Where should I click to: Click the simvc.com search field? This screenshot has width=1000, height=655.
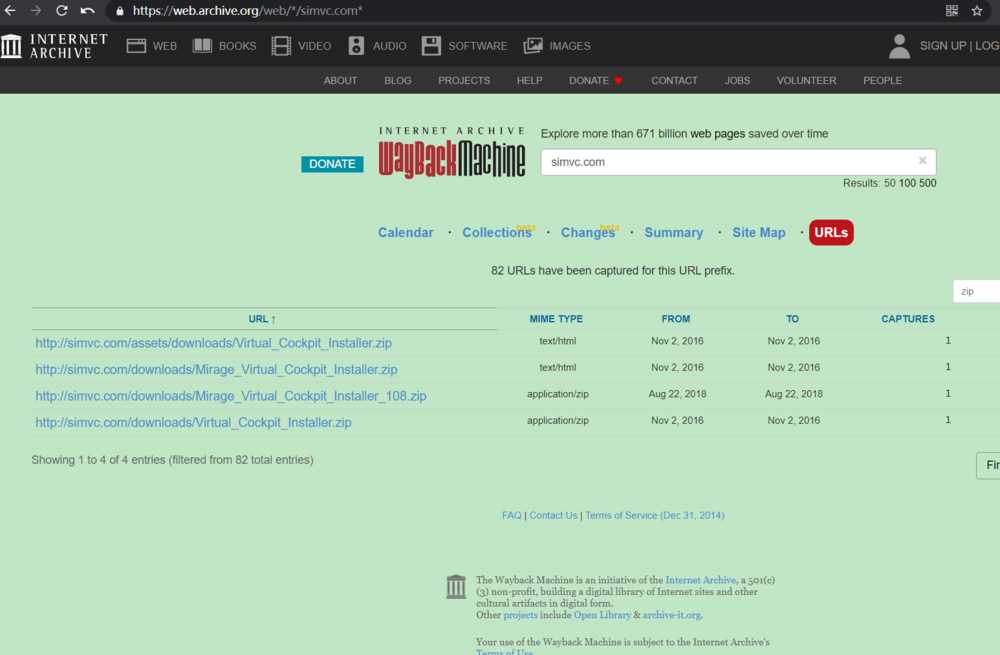point(739,162)
